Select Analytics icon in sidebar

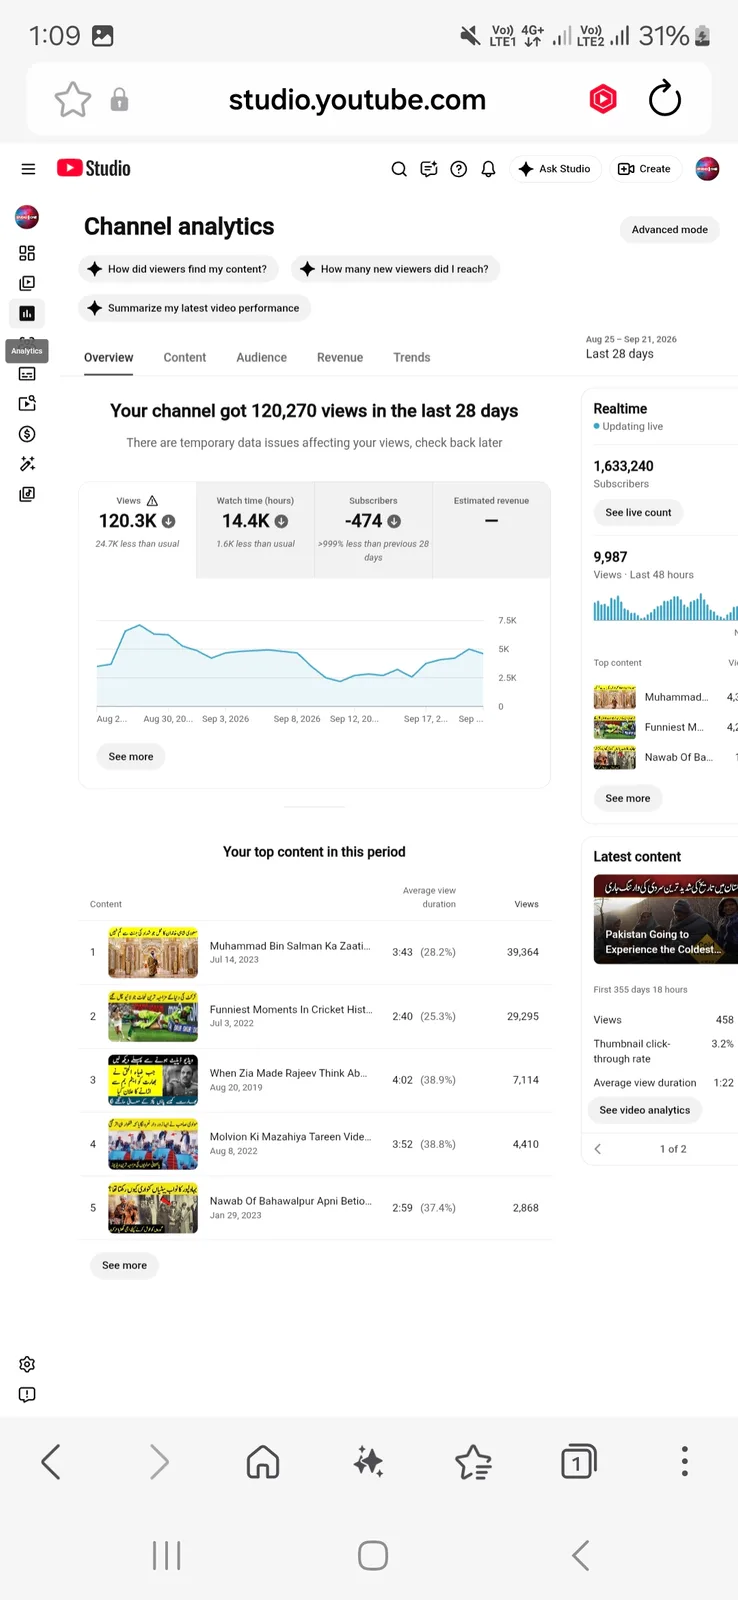(27, 313)
